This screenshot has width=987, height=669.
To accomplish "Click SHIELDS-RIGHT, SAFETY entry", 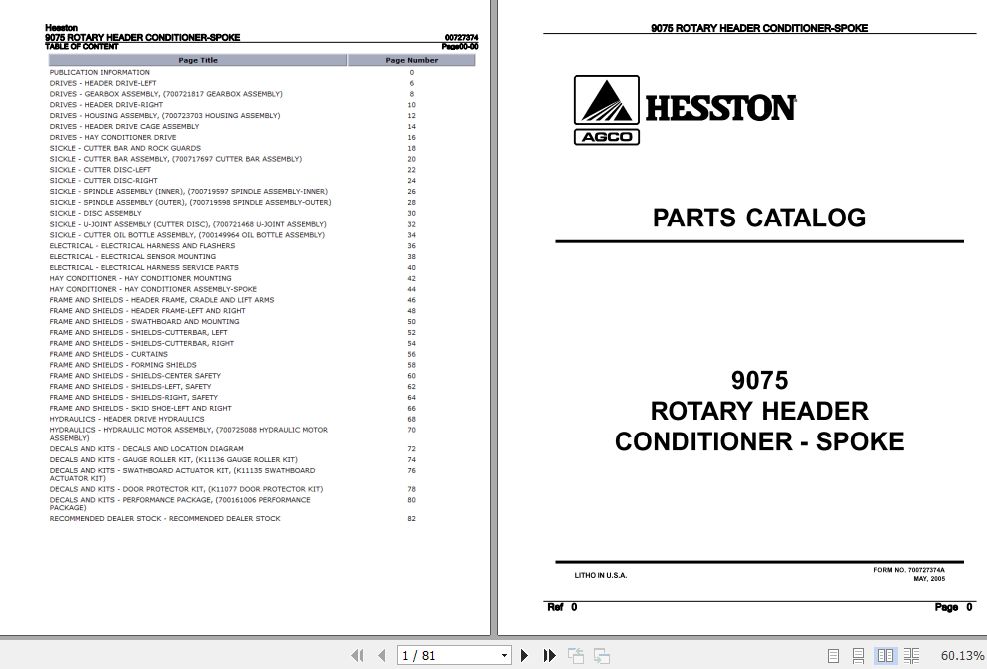I will (x=133, y=398).
